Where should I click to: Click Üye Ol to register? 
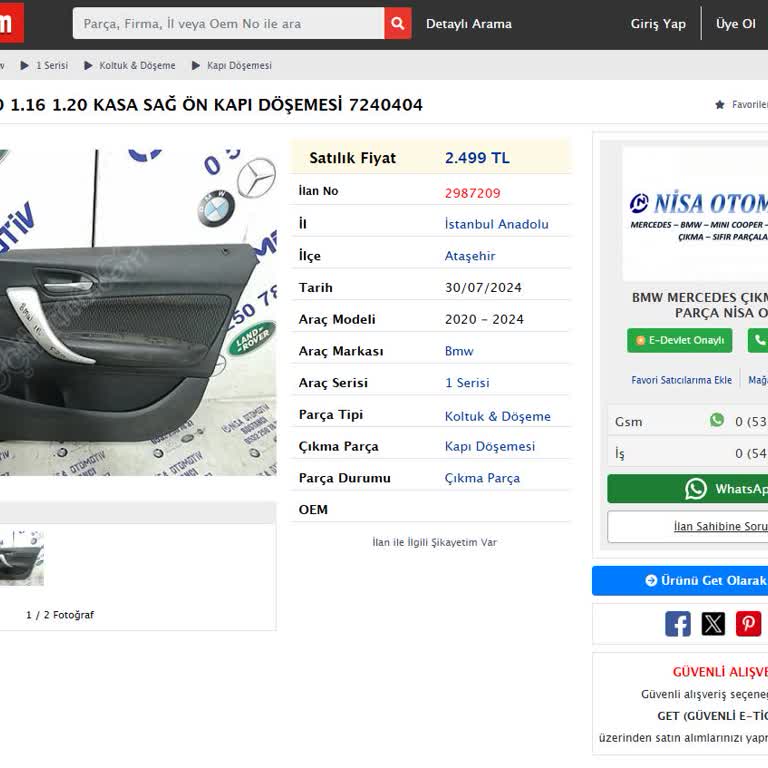(735, 24)
